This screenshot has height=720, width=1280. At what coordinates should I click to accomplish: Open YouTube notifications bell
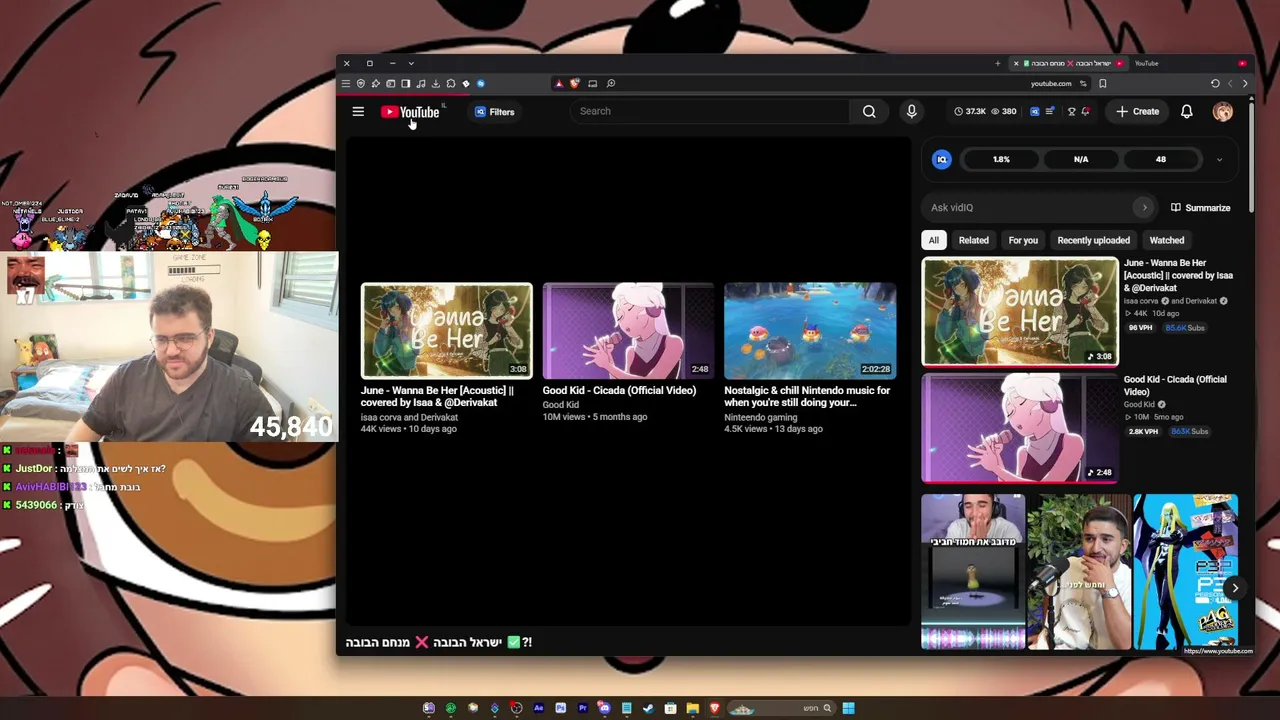click(1186, 112)
